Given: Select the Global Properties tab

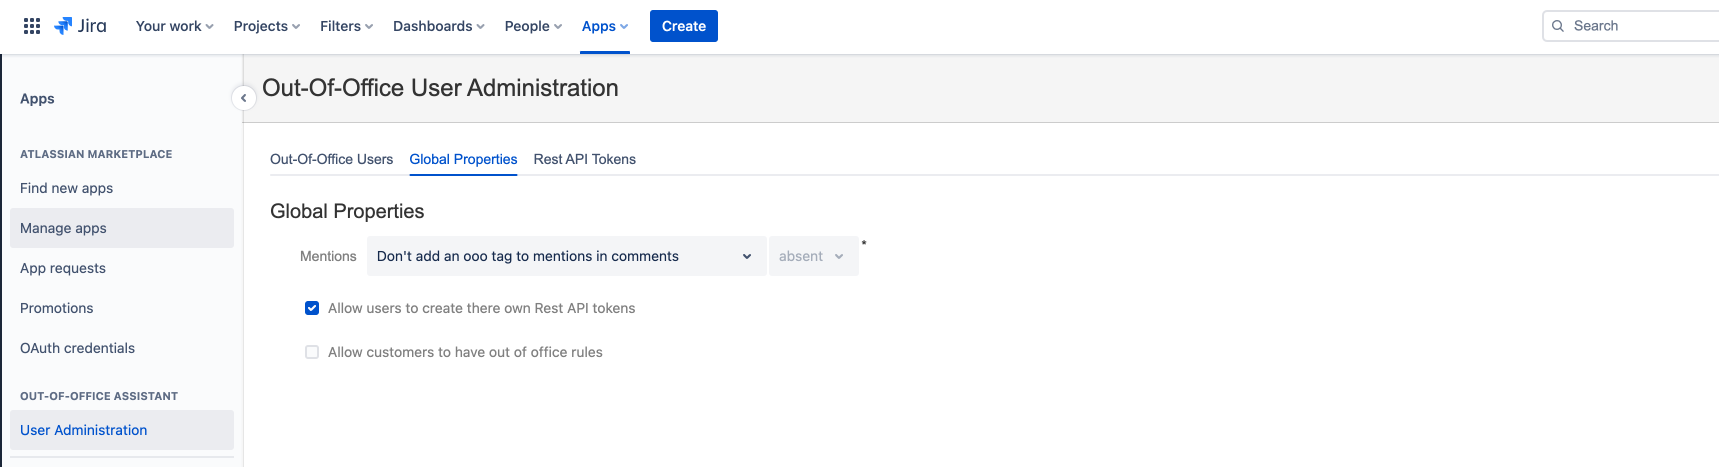Looking at the screenshot, I should click(x=463, y=159).
